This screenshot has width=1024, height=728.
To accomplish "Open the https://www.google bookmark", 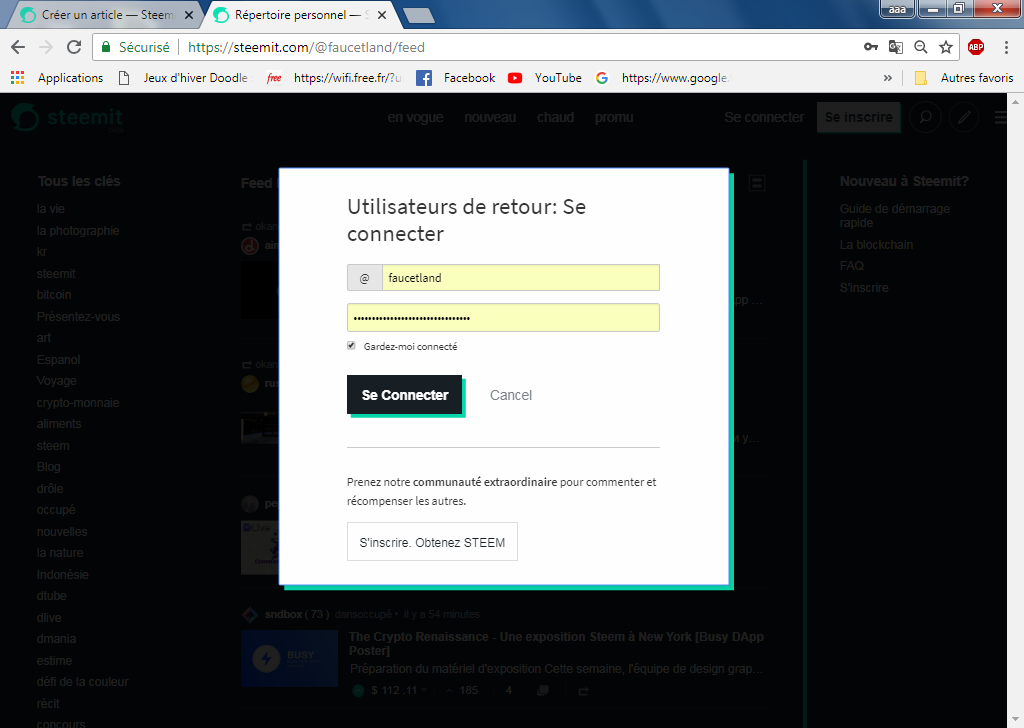I will [663, 78].
